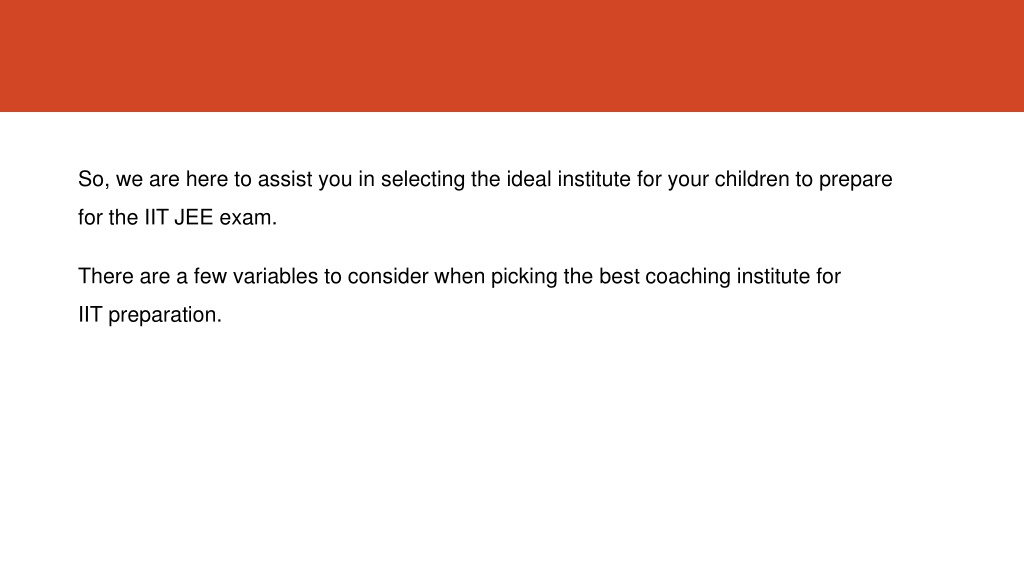Click the word "So," starting the first paragraph
Image resolution: width=1024 pixels, height=576 pixels.
pos(94,180)
